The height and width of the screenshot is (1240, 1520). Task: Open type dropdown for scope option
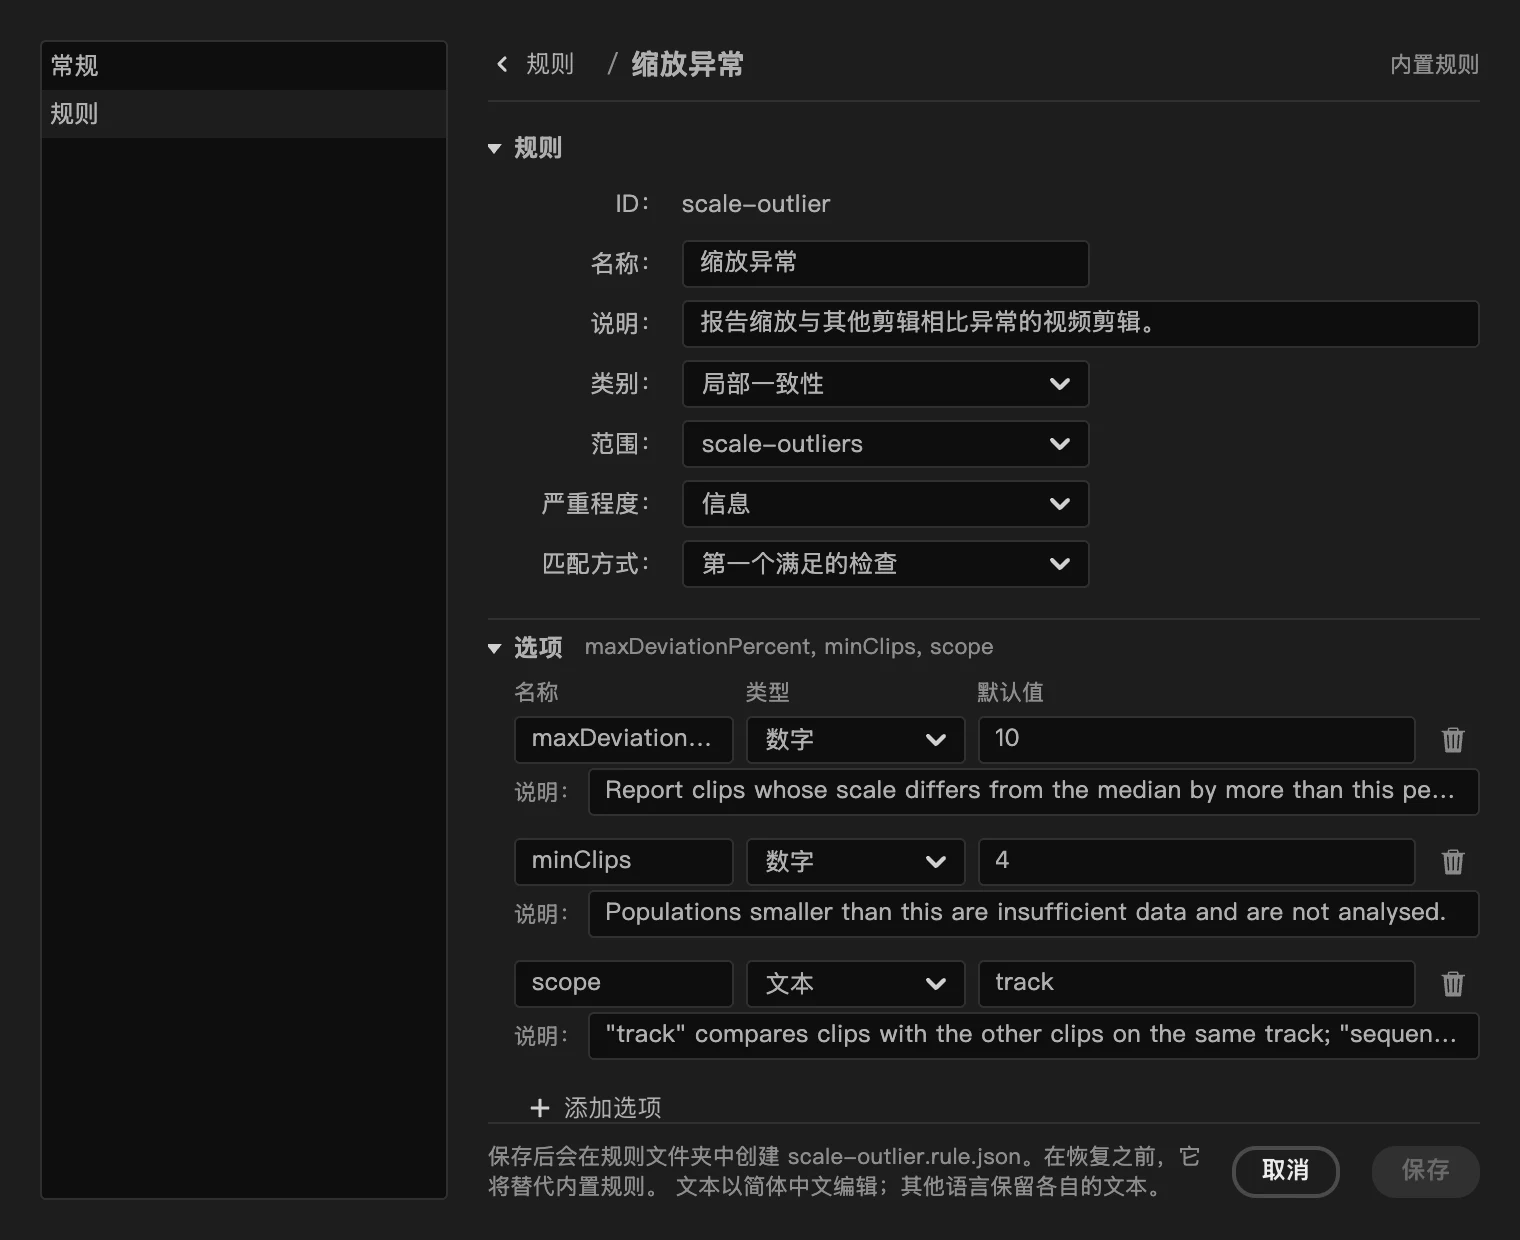pos(855,984)
